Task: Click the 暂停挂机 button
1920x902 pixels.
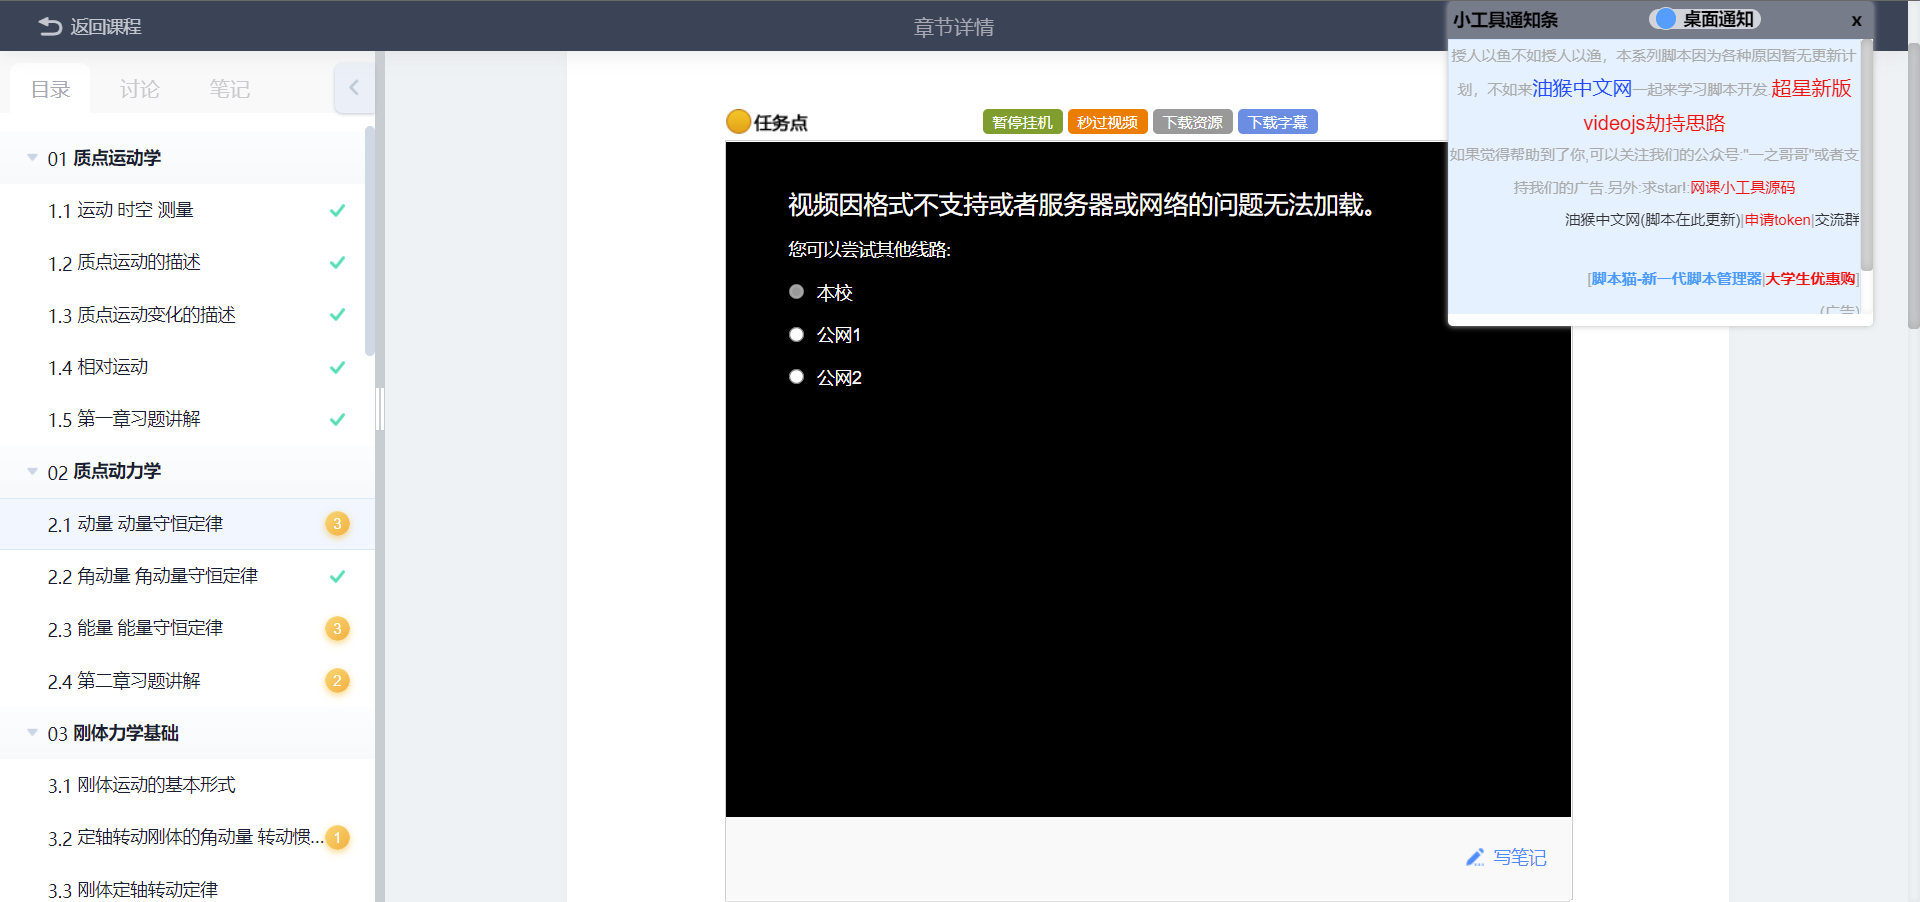Action: click(x=1022, y=122)
